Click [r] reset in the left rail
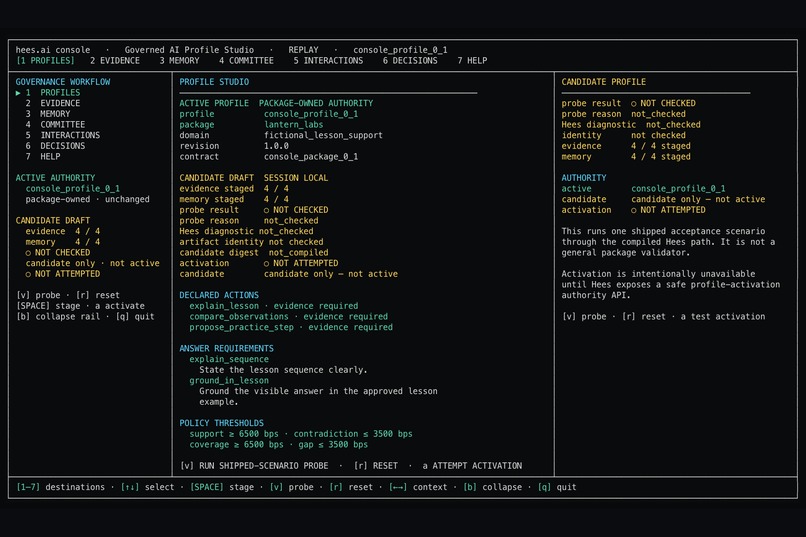 [x=98, y=295]
